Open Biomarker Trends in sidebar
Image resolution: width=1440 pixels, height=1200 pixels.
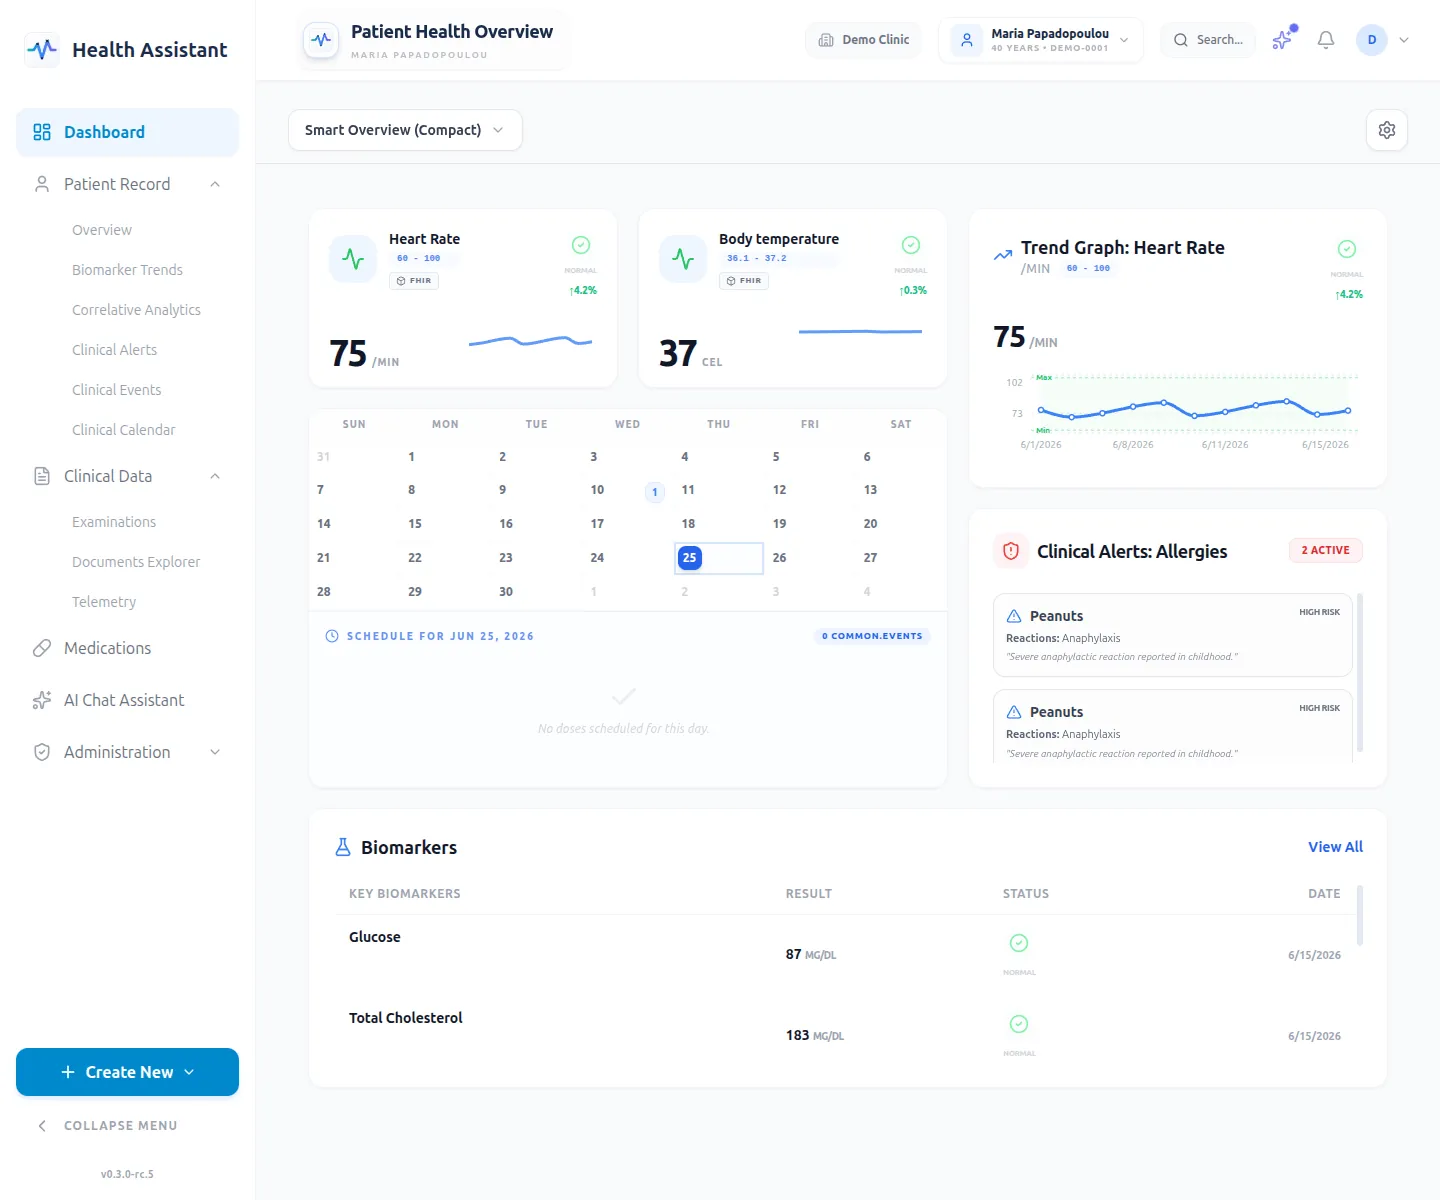point(127,270)
